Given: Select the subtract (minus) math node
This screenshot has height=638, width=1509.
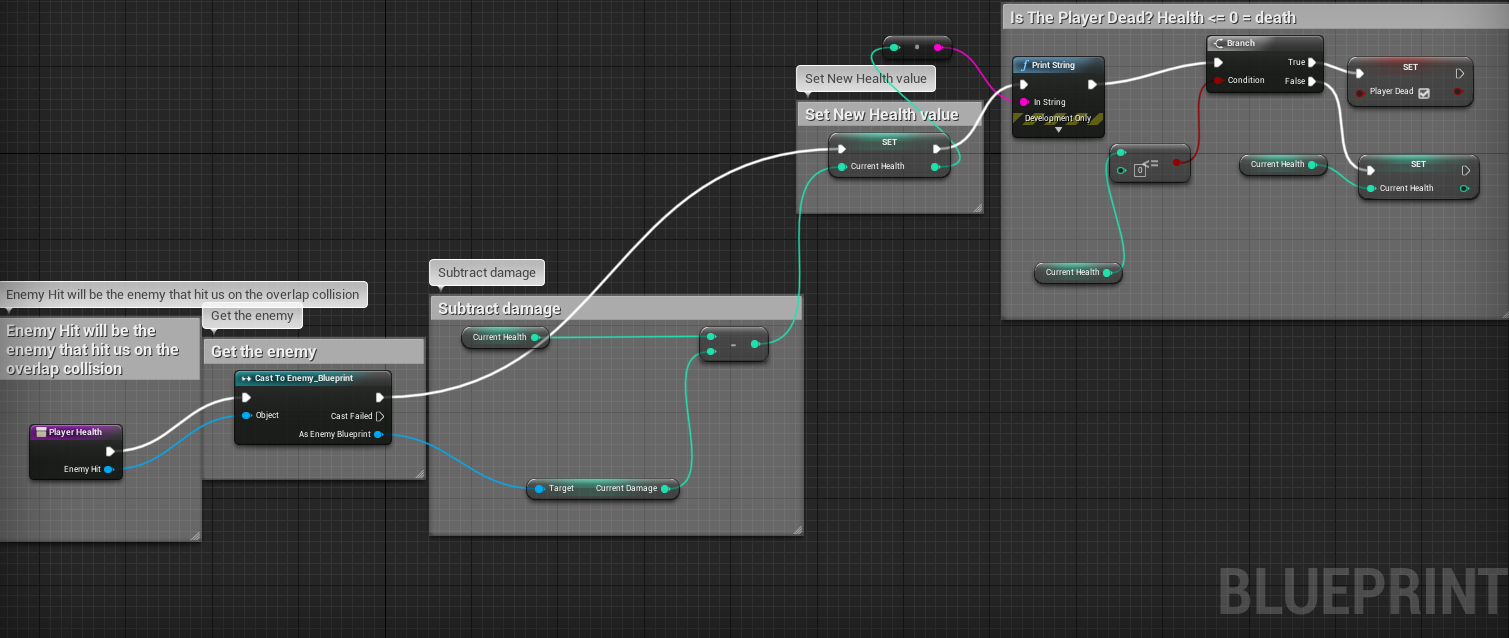Looking at the screenshot, I should 734,344.
